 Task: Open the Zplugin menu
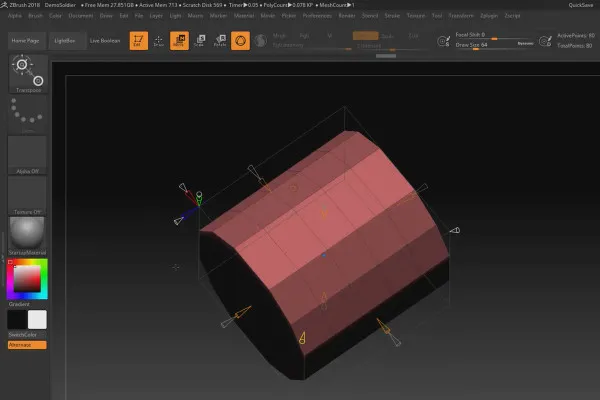[x=489, y=16]
